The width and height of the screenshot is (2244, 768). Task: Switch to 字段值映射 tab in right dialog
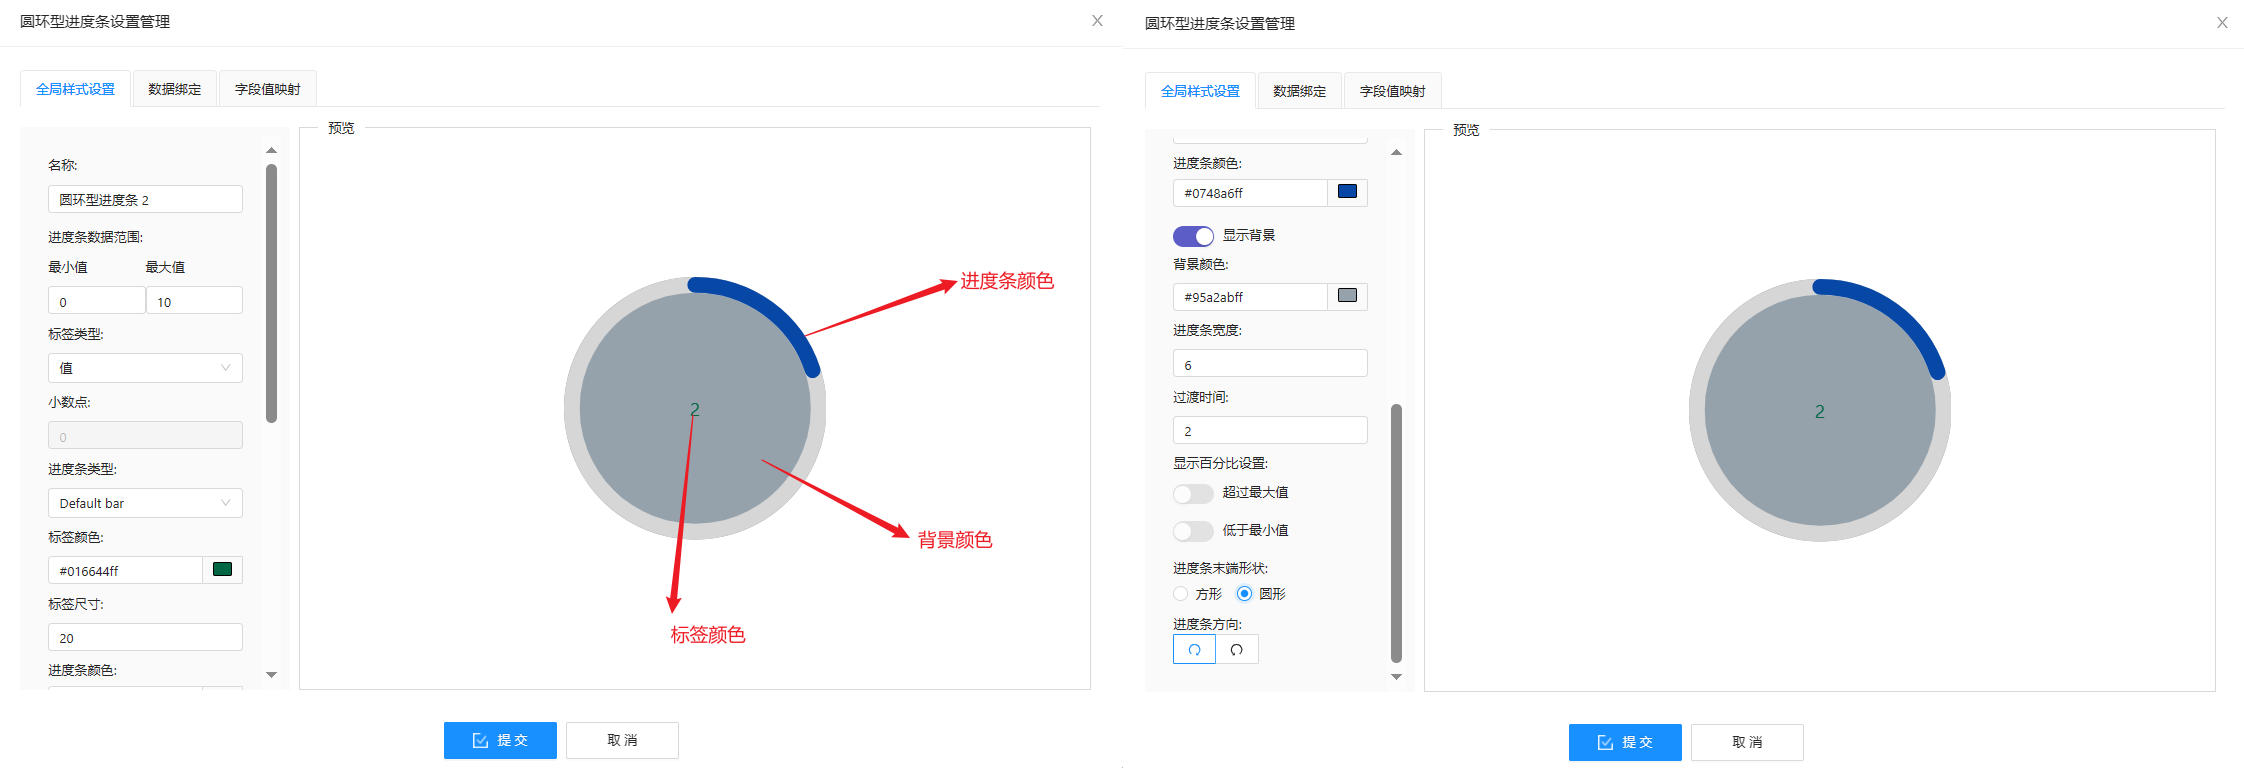[x=1393, y=91]
